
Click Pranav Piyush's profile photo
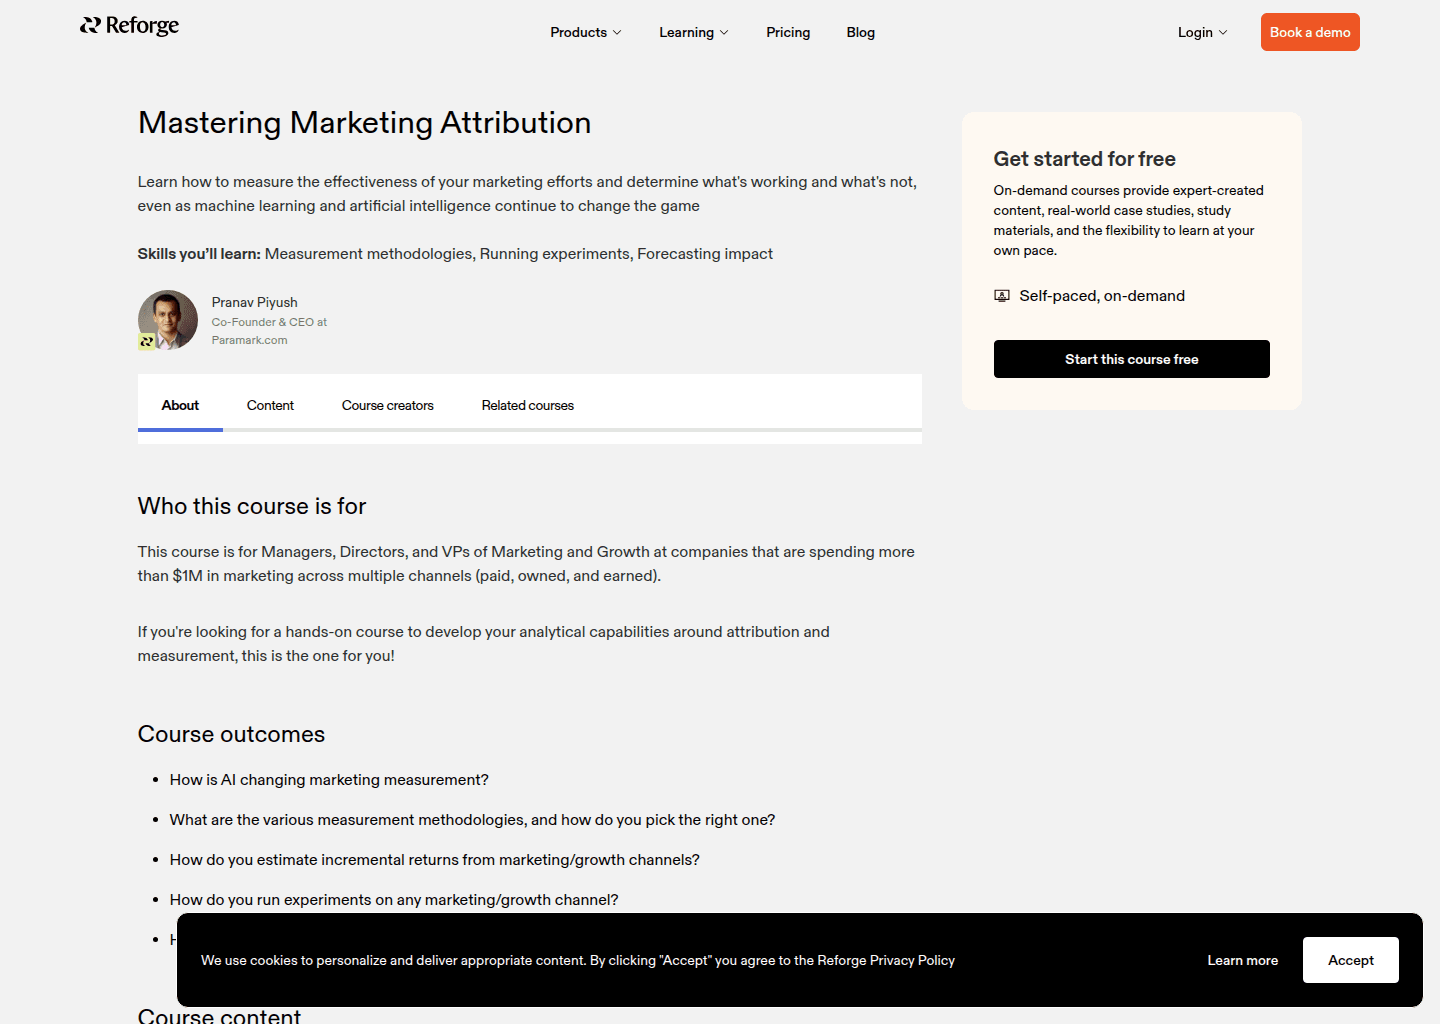[167, 318]
